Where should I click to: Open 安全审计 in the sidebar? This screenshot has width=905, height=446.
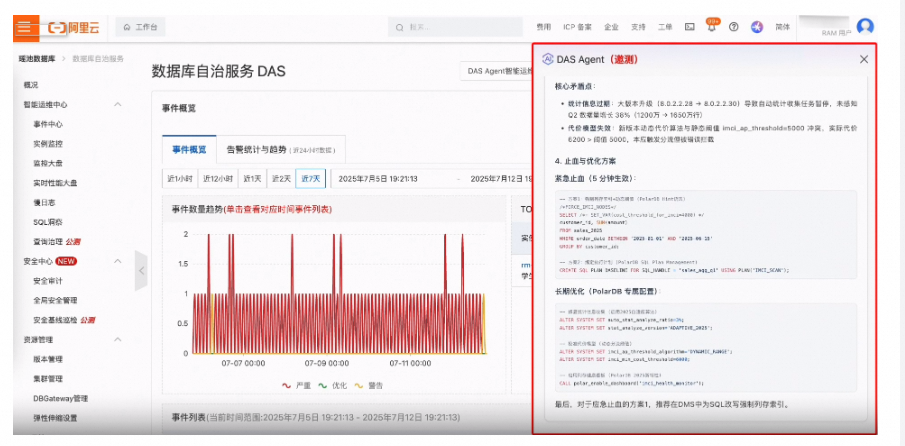[48, 281]
